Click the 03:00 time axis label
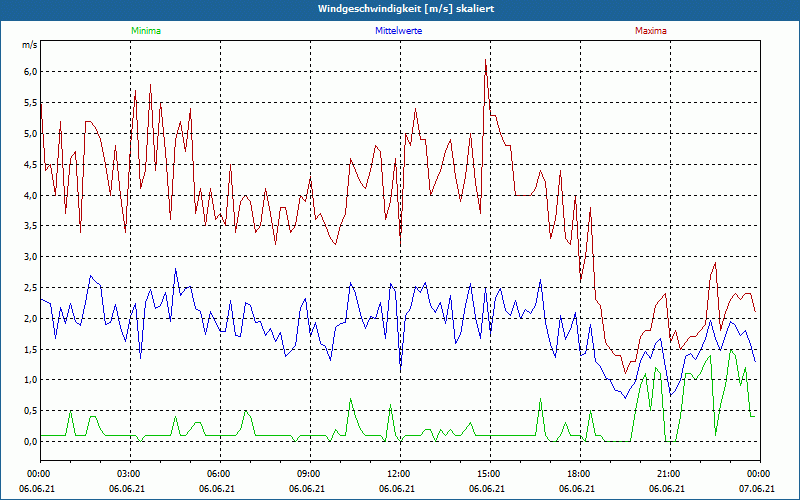 pos(129,474)
